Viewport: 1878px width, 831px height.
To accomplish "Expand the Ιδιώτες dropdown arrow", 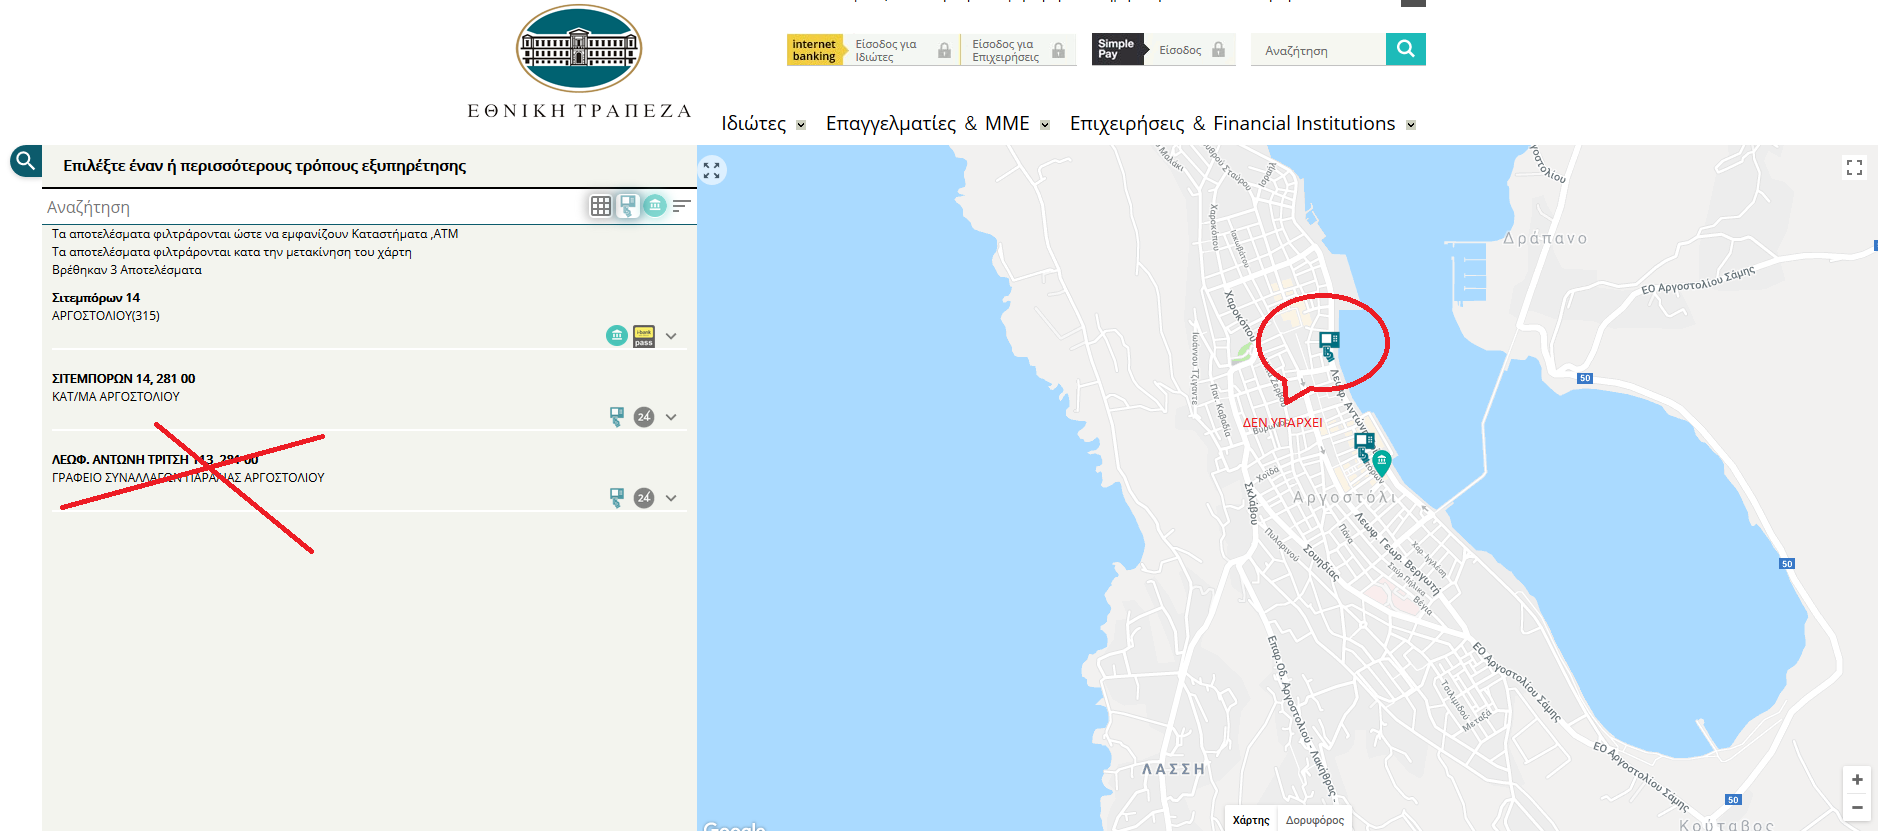I will [801, 125].
